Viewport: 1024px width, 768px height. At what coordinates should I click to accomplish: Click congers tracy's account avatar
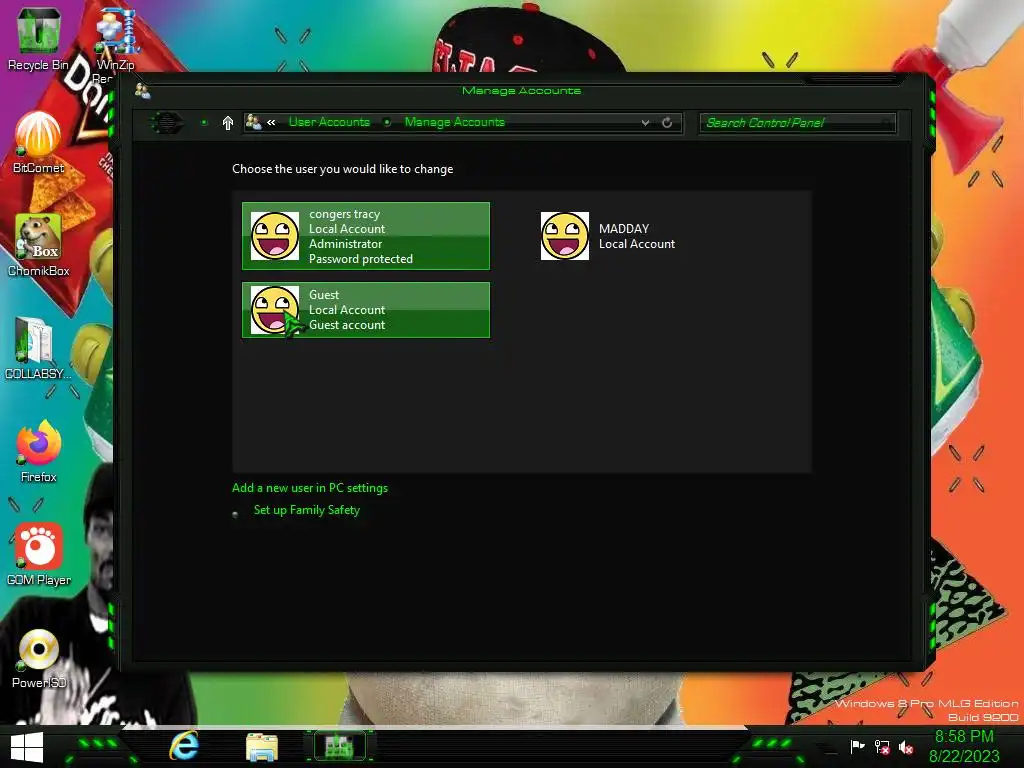tap(275, 236)
